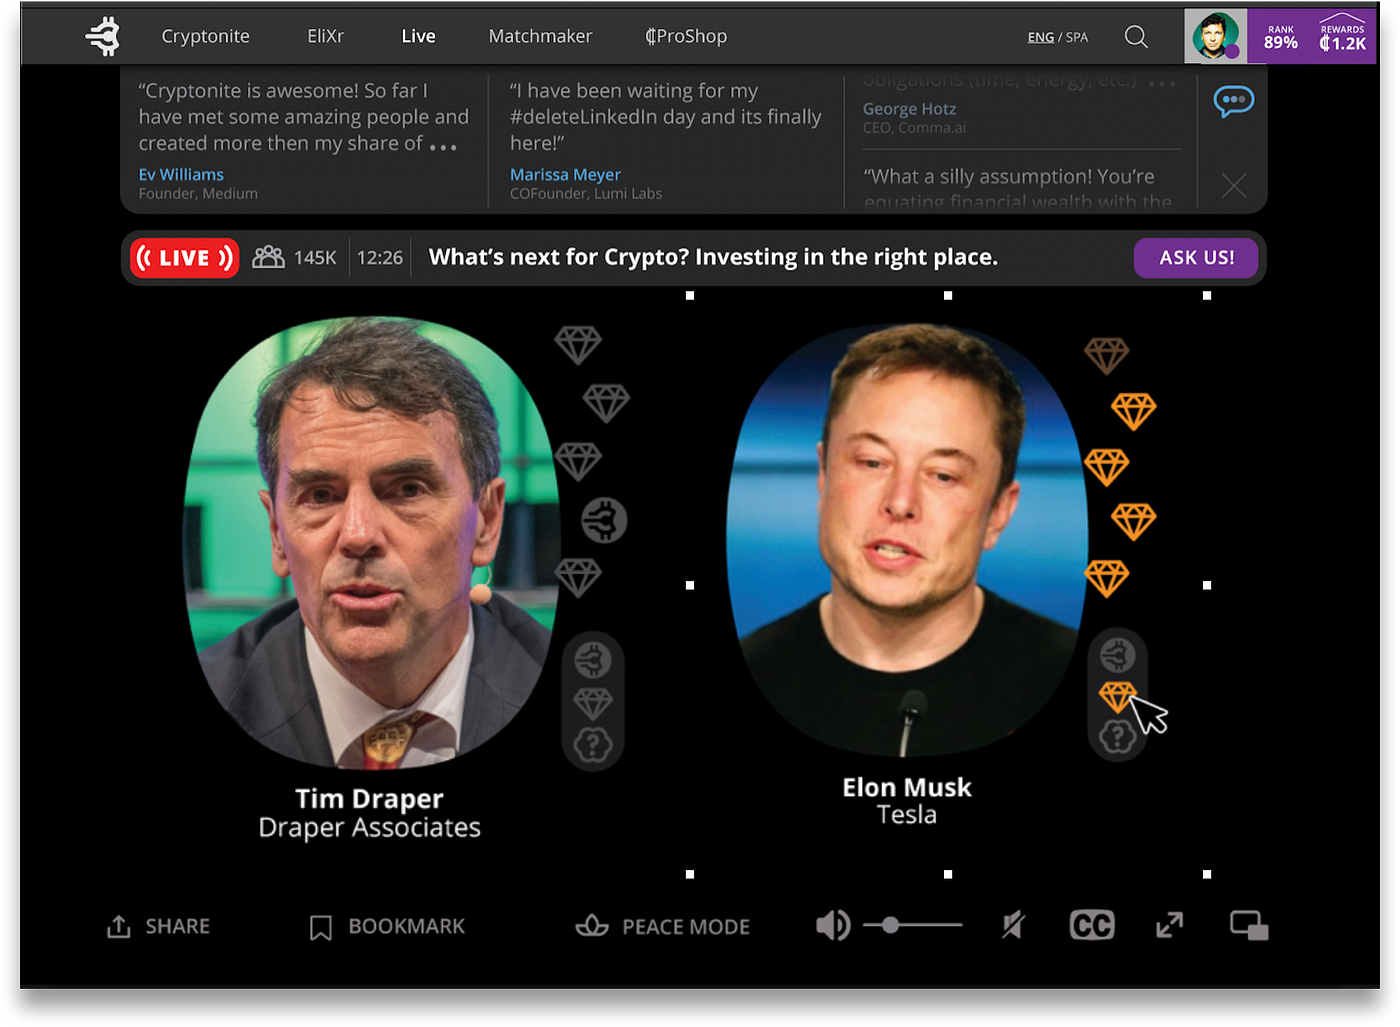This screenshot has width=1400, height=1027.
Task: Close the testimonials panel with X
Action: pos(1234,185)
